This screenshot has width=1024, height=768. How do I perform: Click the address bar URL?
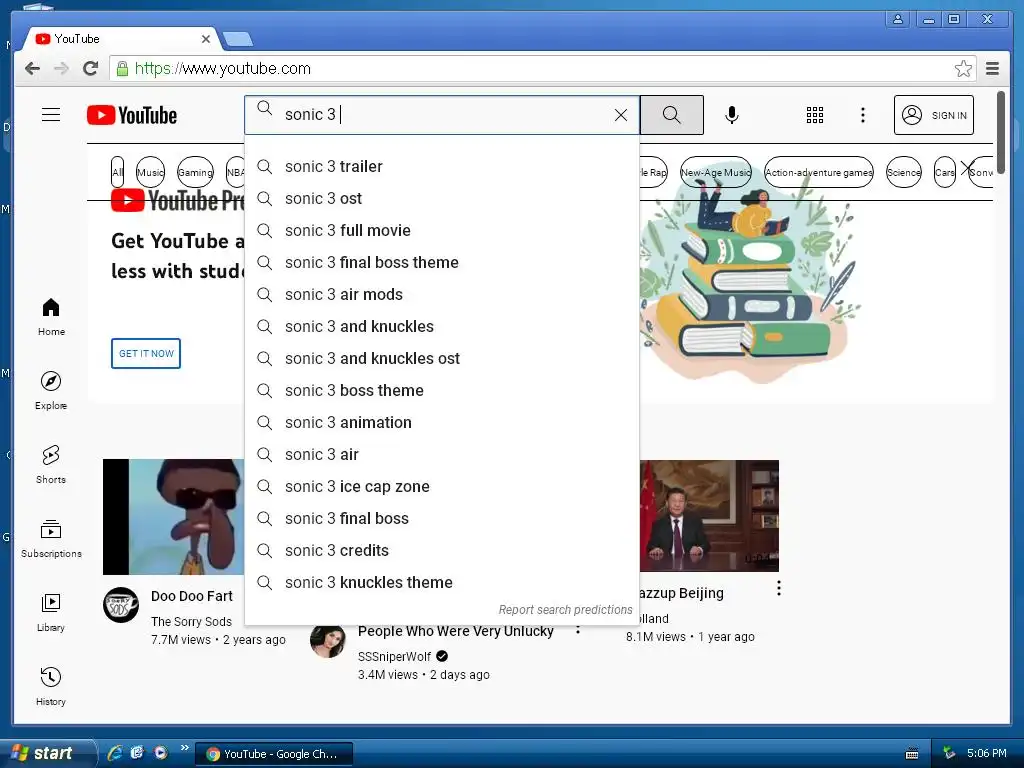[x=223, y=69]
